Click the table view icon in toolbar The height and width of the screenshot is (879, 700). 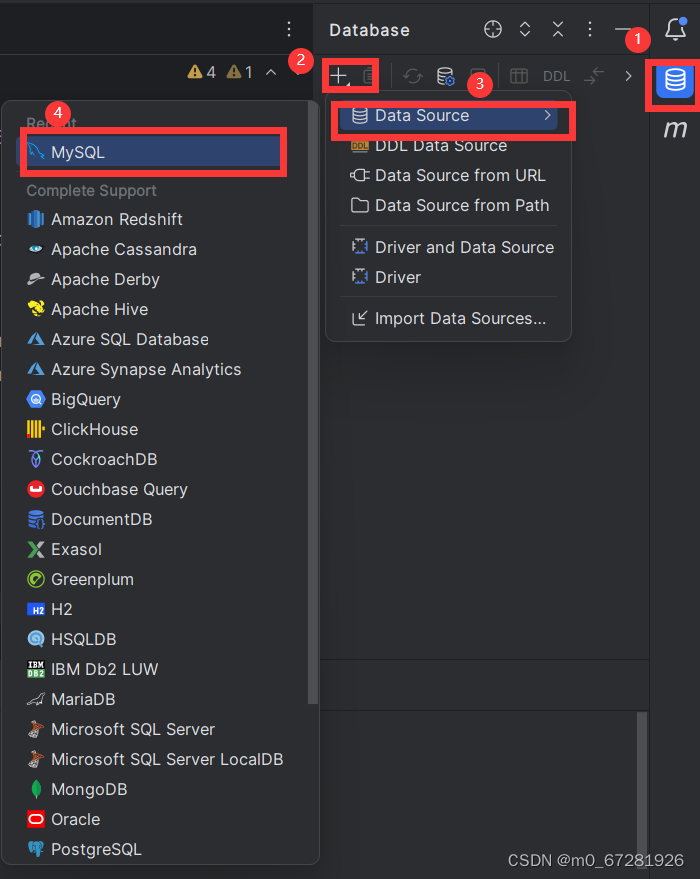pos(519,76)
